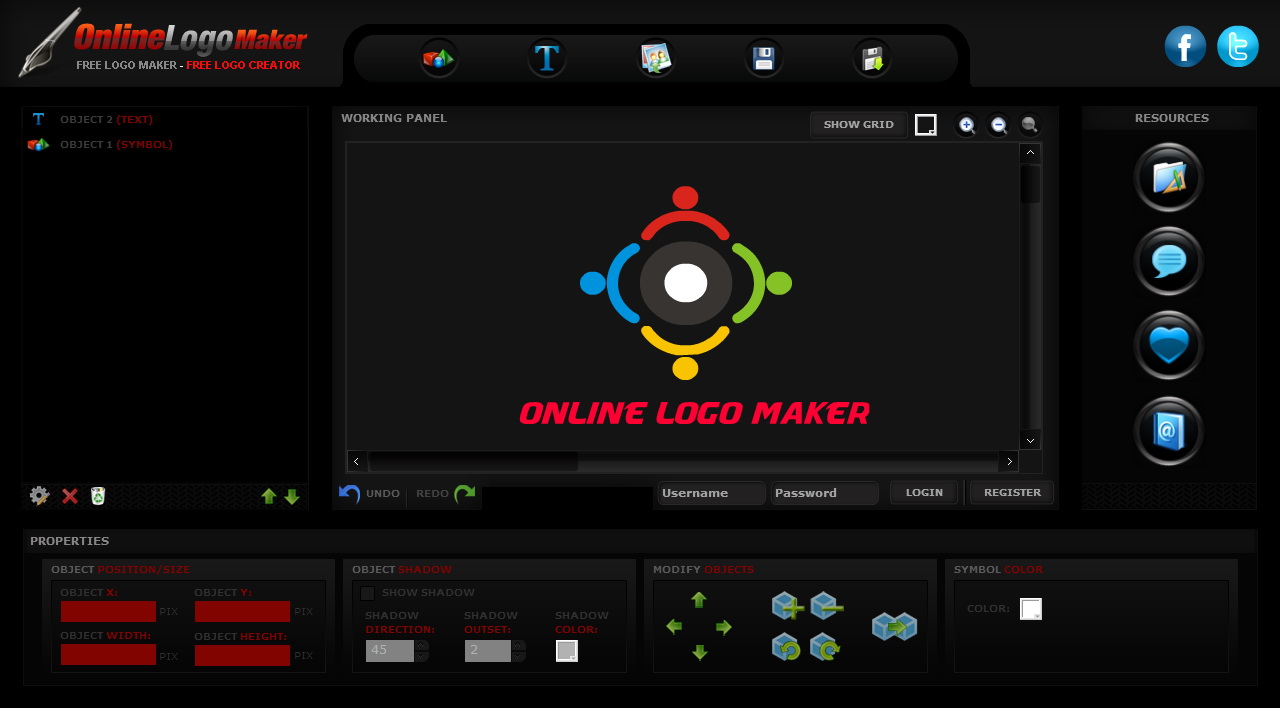The image size is (1280, 709).
Task: Click the canvas scroll right arrow
Action: (1009, 461)
